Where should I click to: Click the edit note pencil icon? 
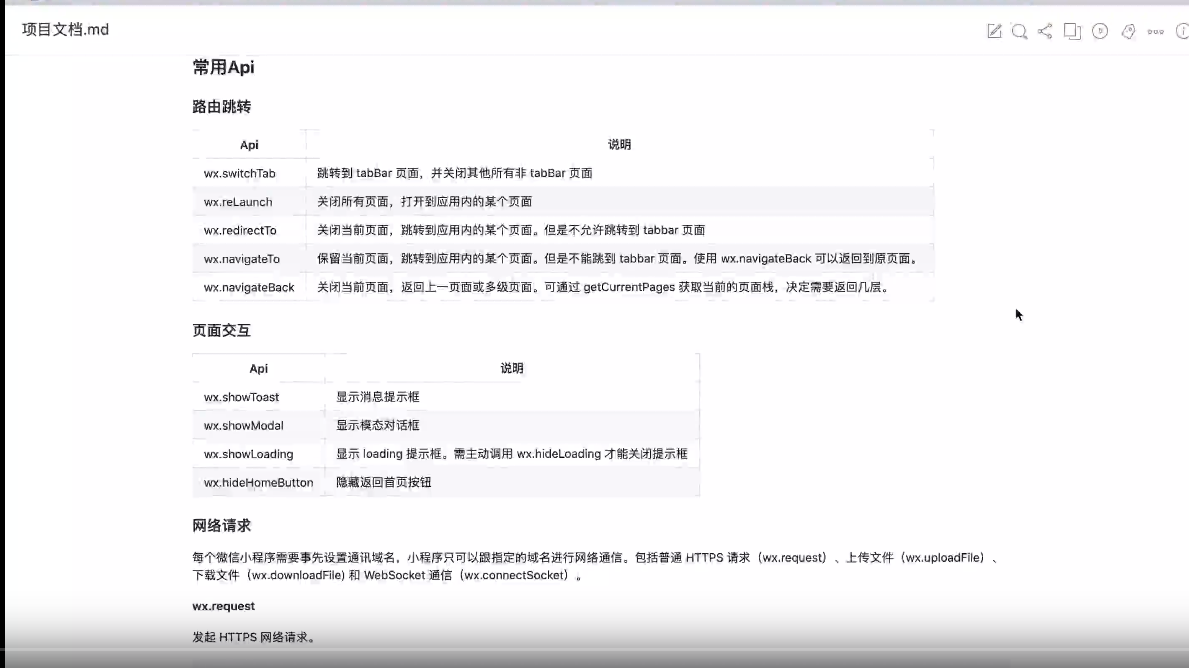click(x=994, y=31)
